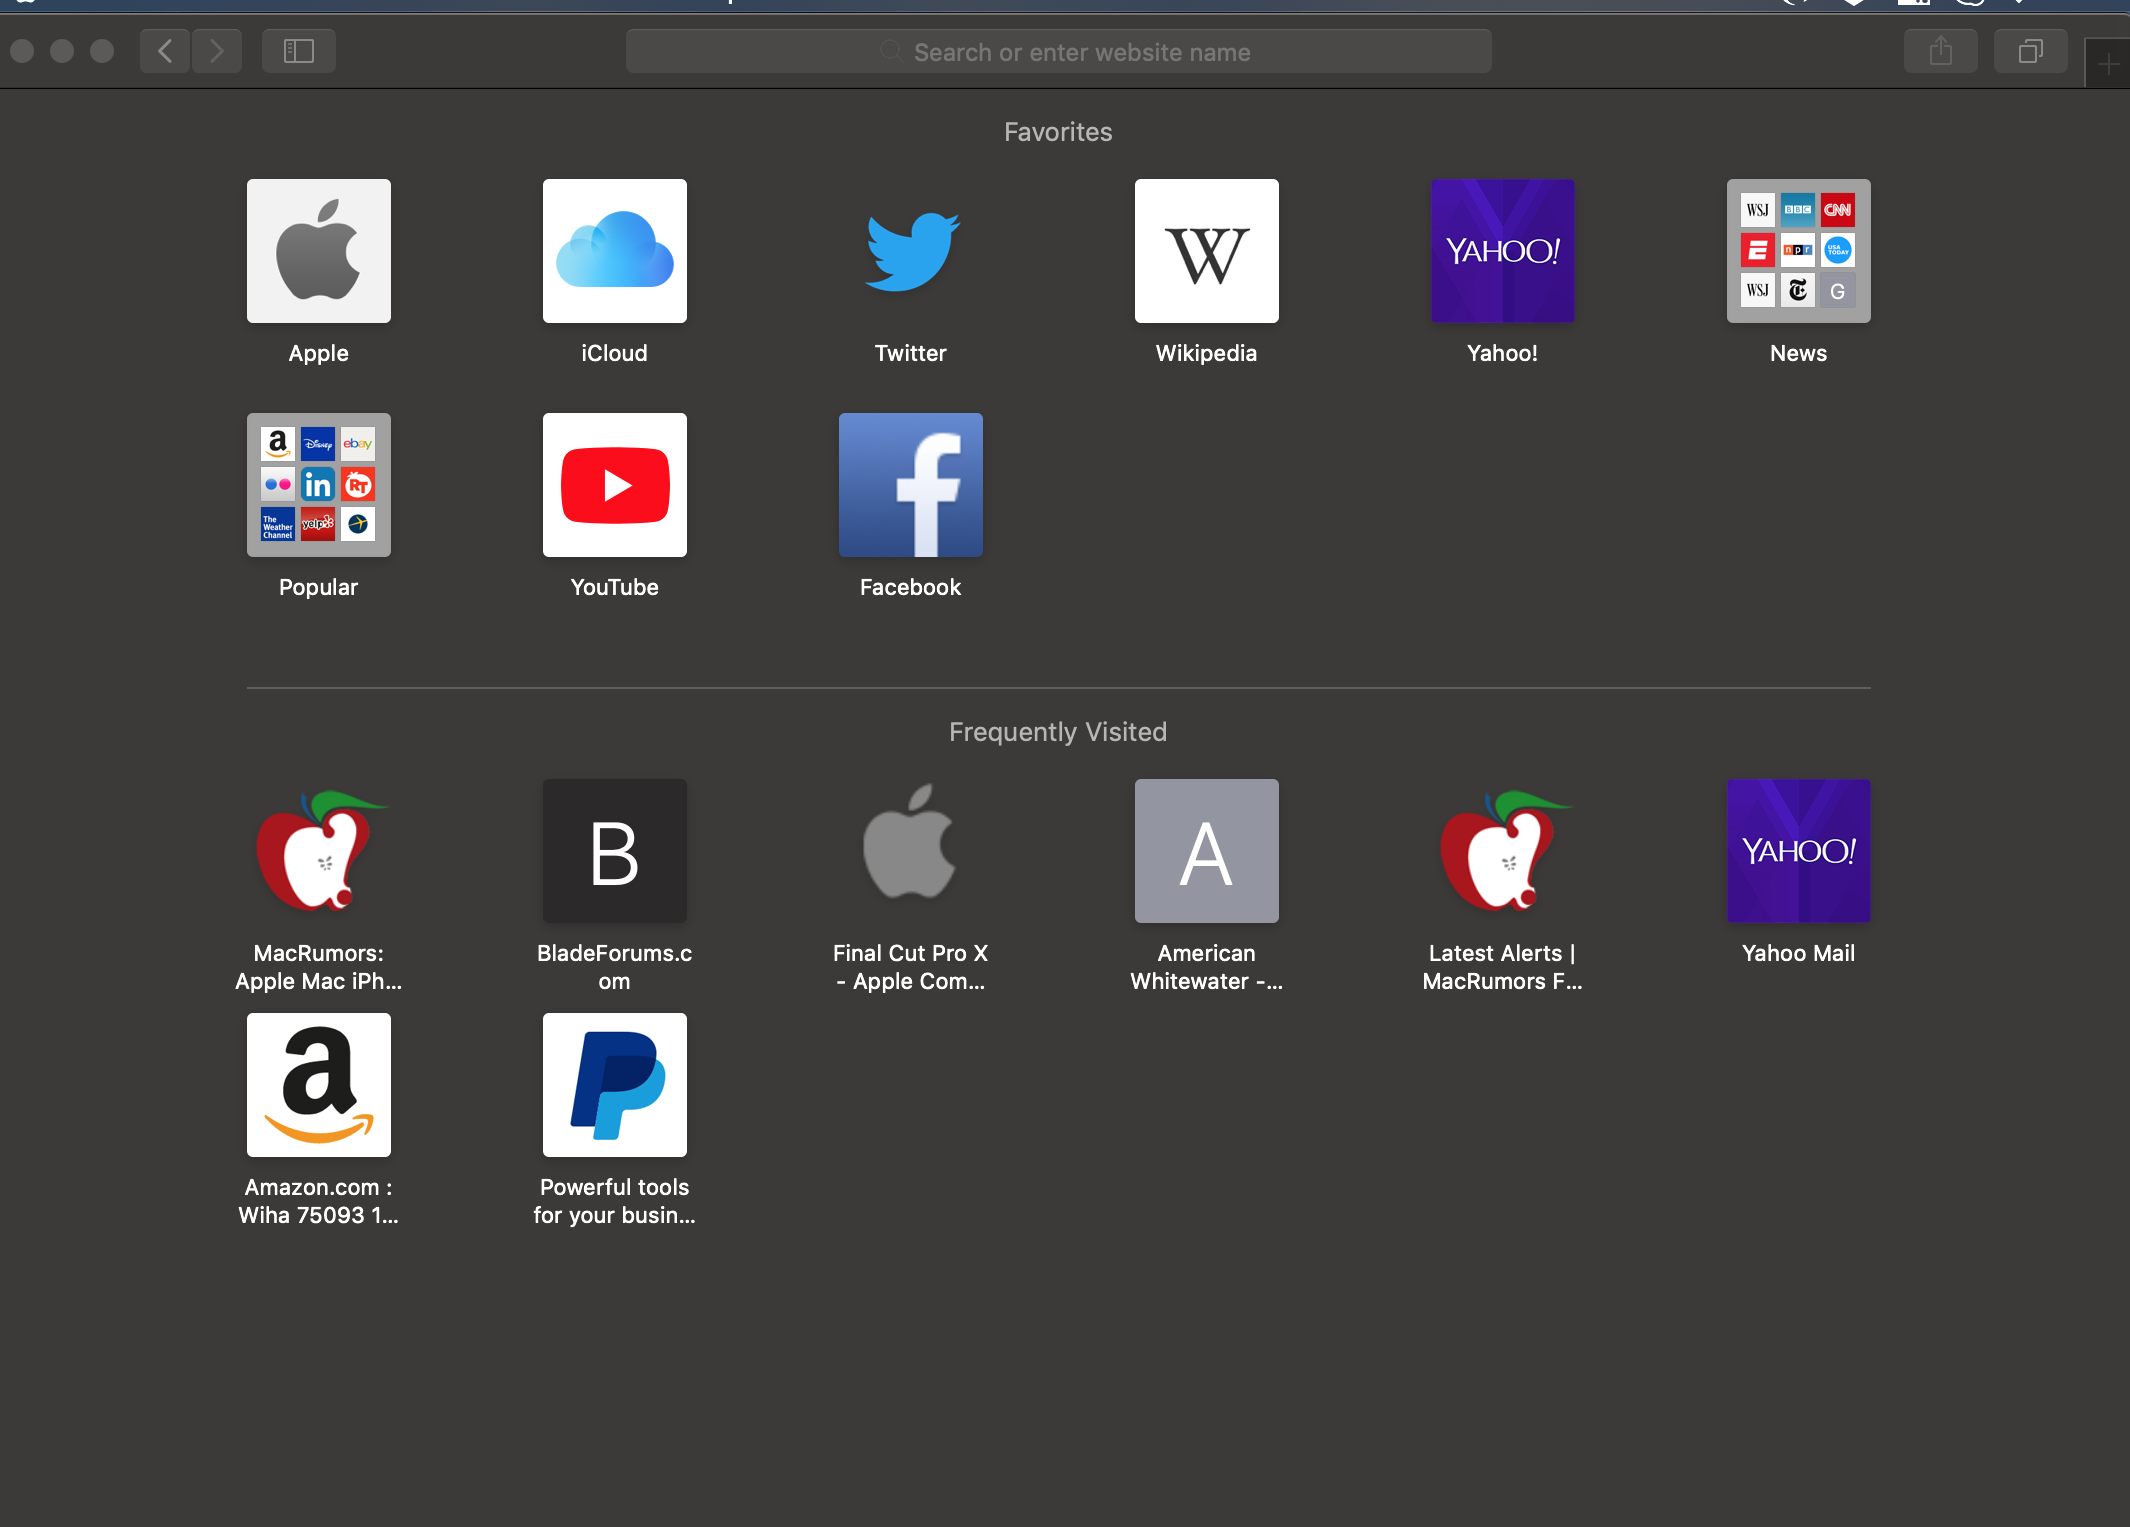Click the Facebook label text
Image resolution: width=2130 pixels, height=1527 pixels.
(x=910, y=587)
